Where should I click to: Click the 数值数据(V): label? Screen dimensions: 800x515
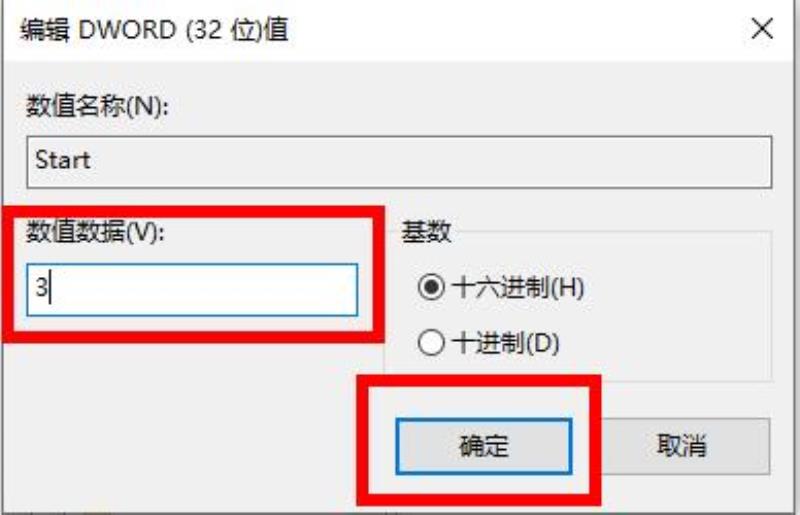point(96,232)
